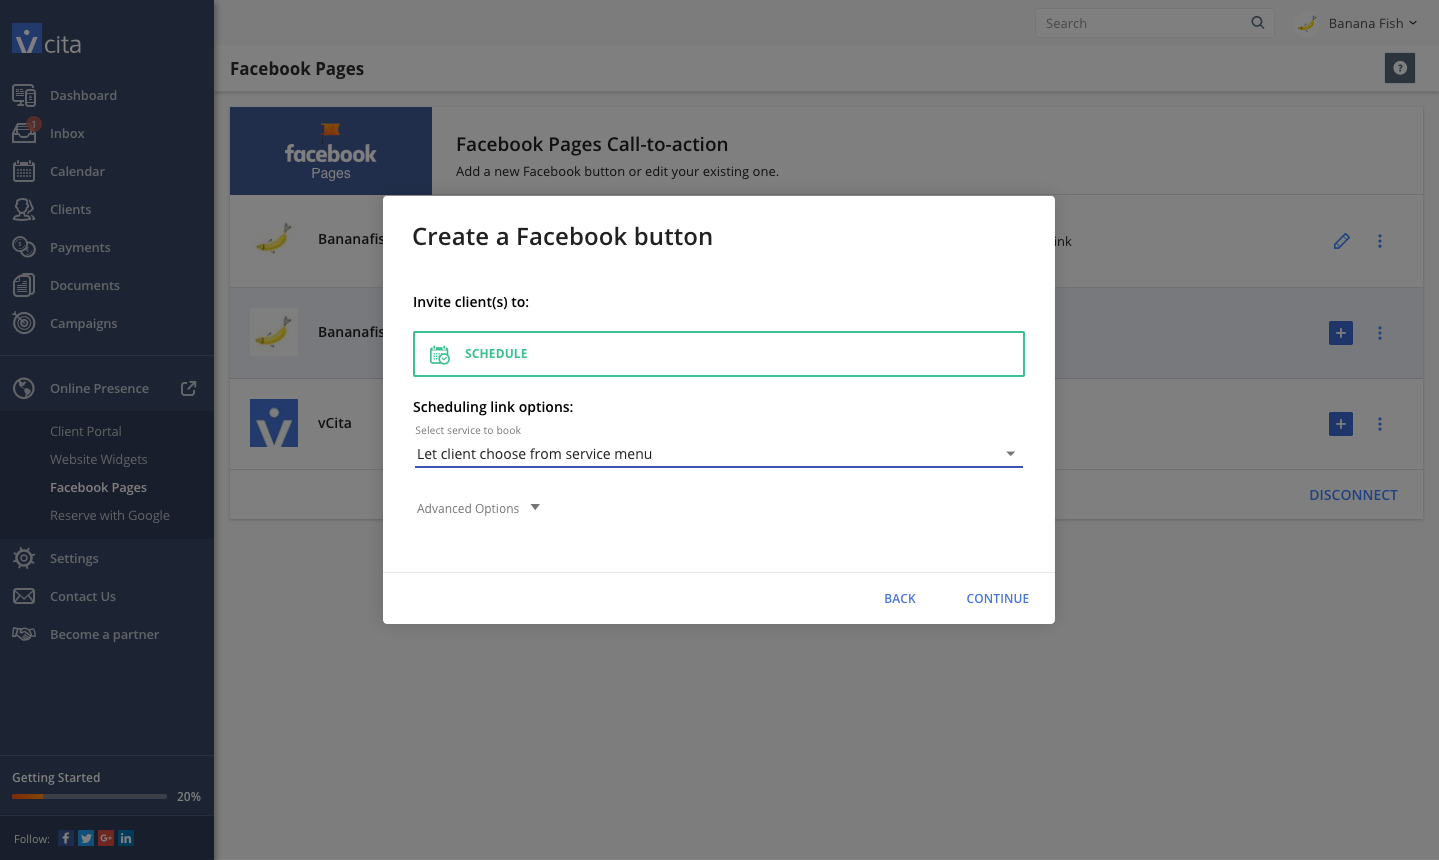
Task: Follow vCita on Google Plus icon
Action: [106, 838]
